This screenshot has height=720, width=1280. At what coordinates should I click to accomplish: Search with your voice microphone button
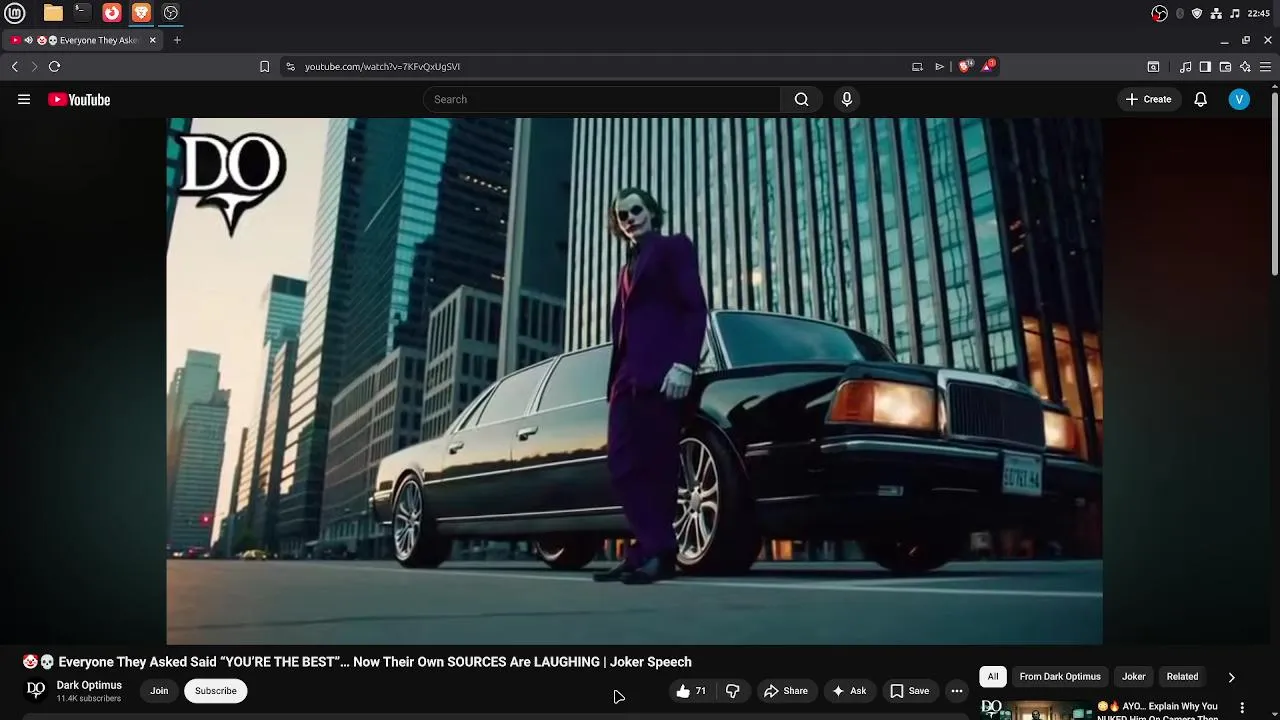point(847,99)
